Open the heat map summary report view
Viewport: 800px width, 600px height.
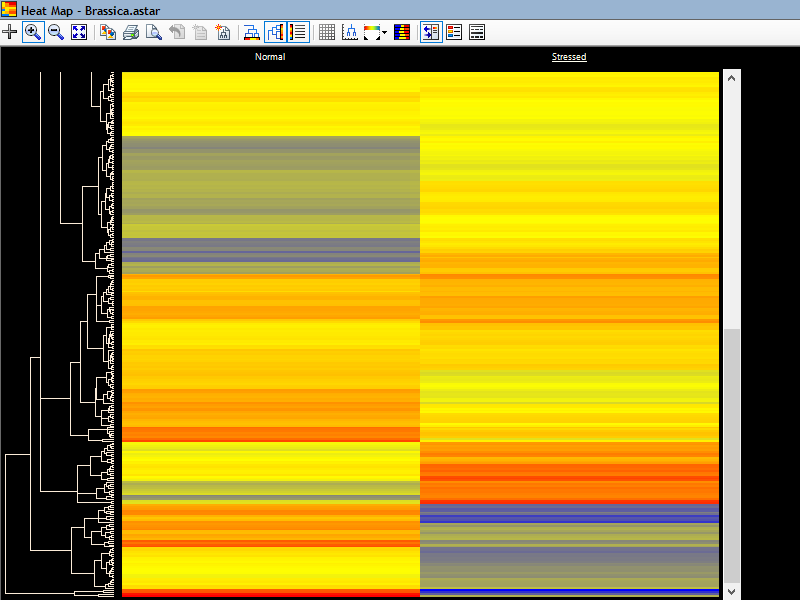coord(476,31)
